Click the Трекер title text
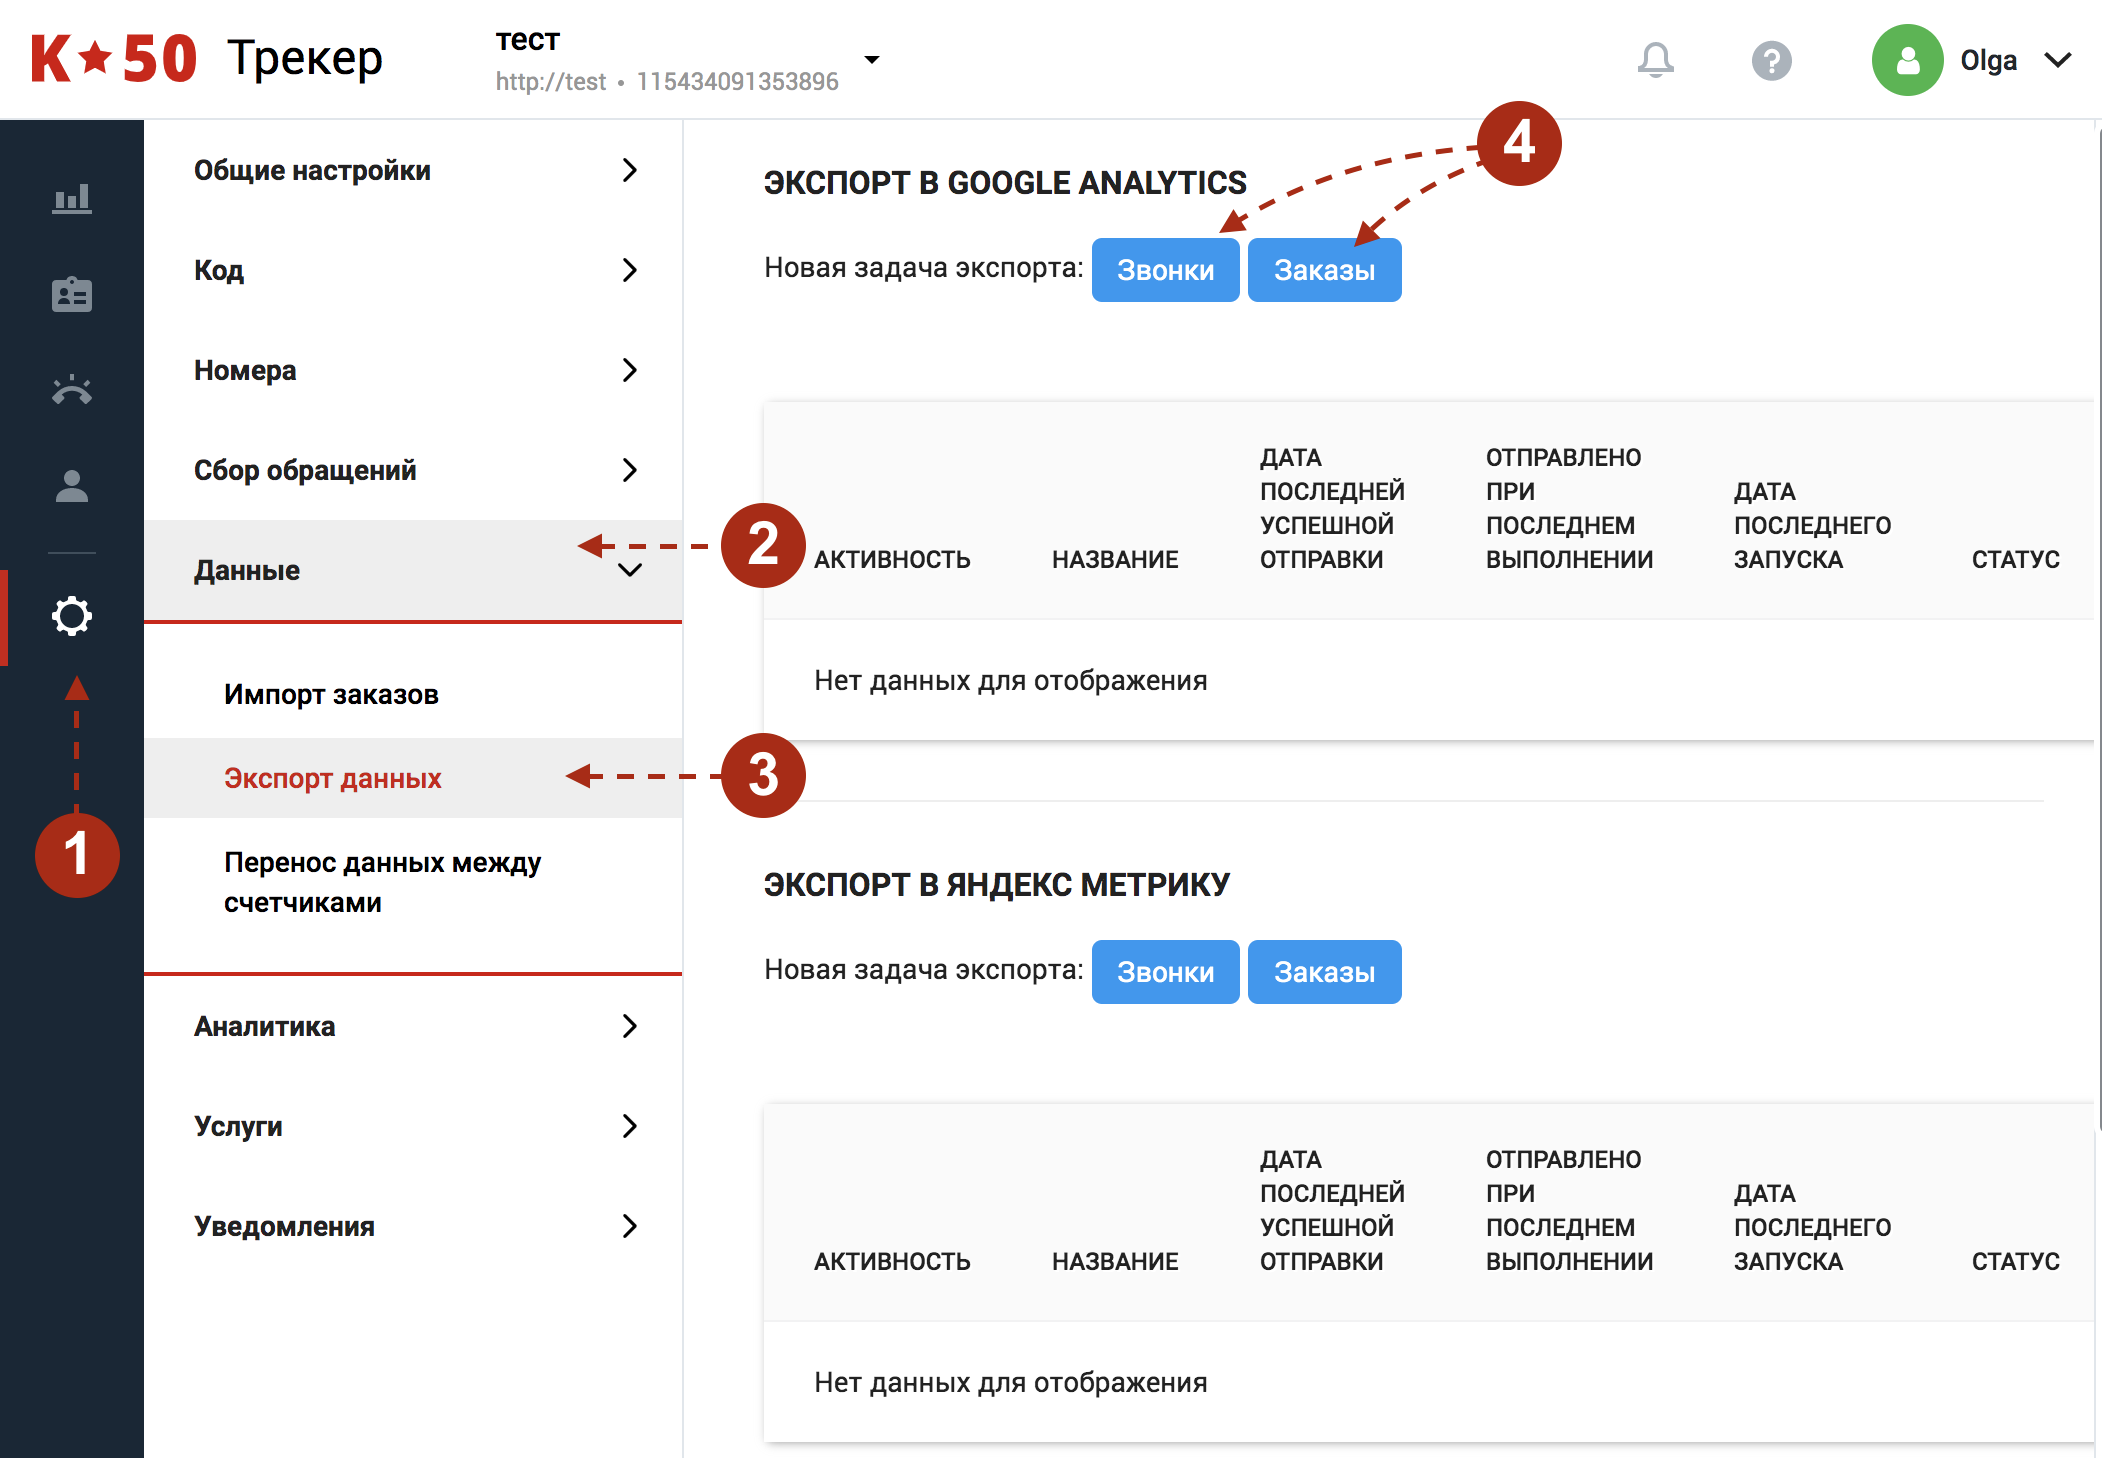This screenshot has height=1458, width=2102. coord(305,58)
